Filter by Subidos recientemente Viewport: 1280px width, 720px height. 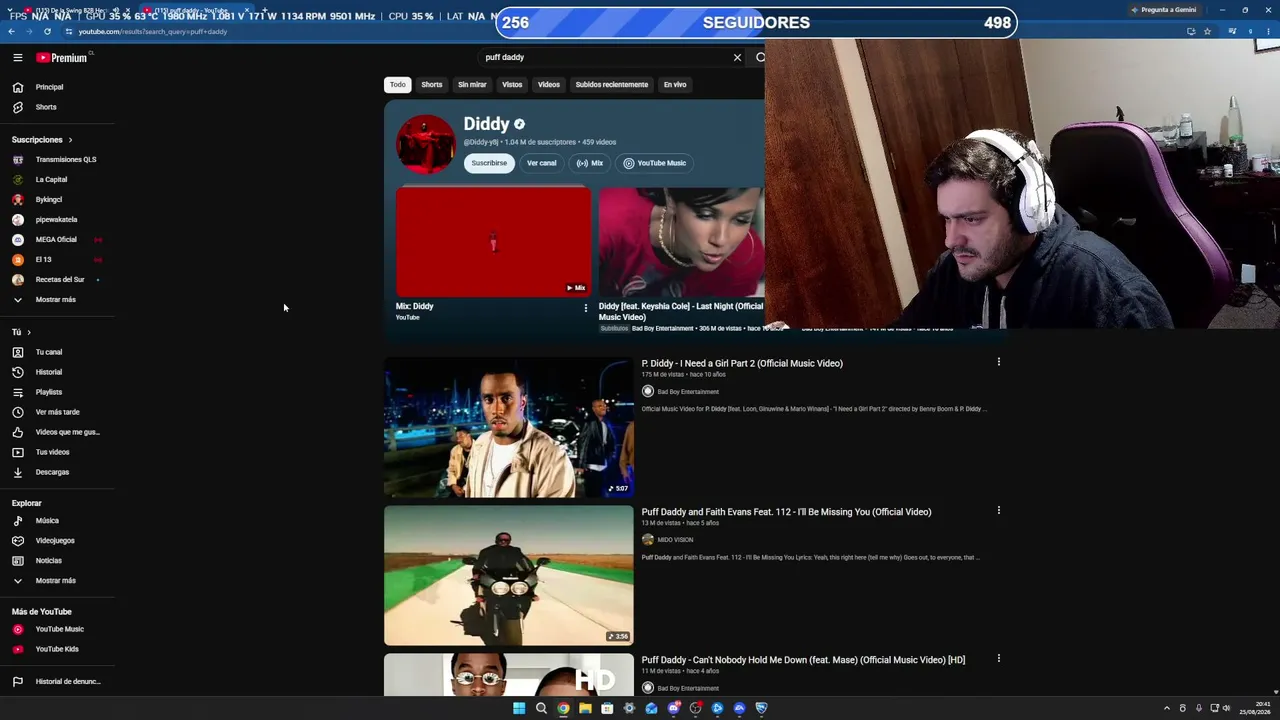[612, 85]
